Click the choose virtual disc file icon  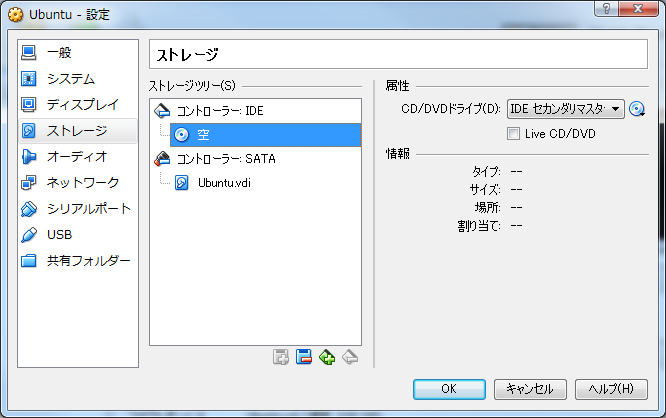(x=637, y=109)
